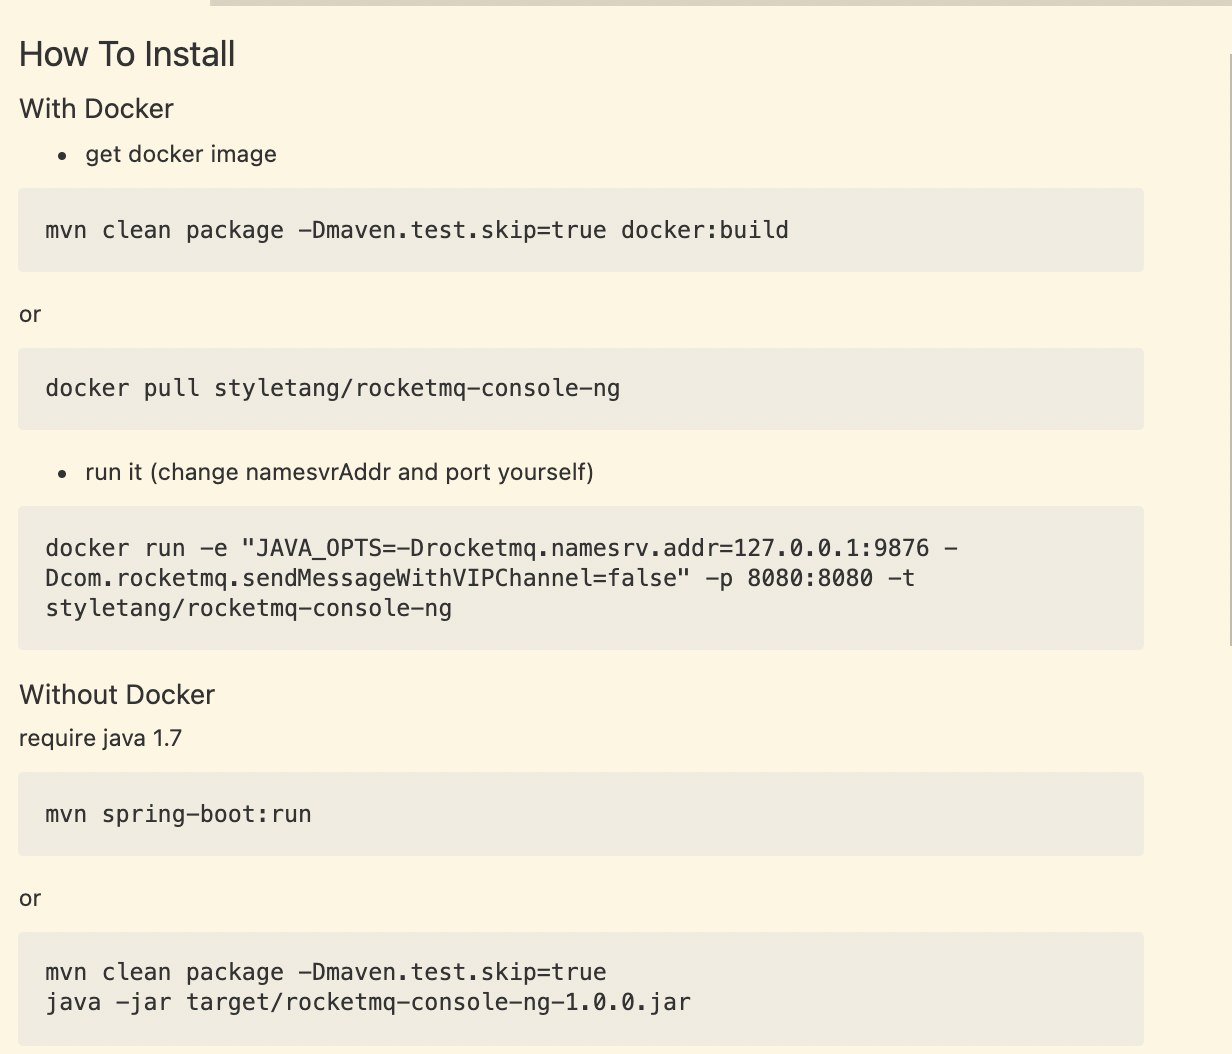Click the "mvn spring-boot:run" code block
Viewport: 1232px width, 1054px height.
[580, 814]
